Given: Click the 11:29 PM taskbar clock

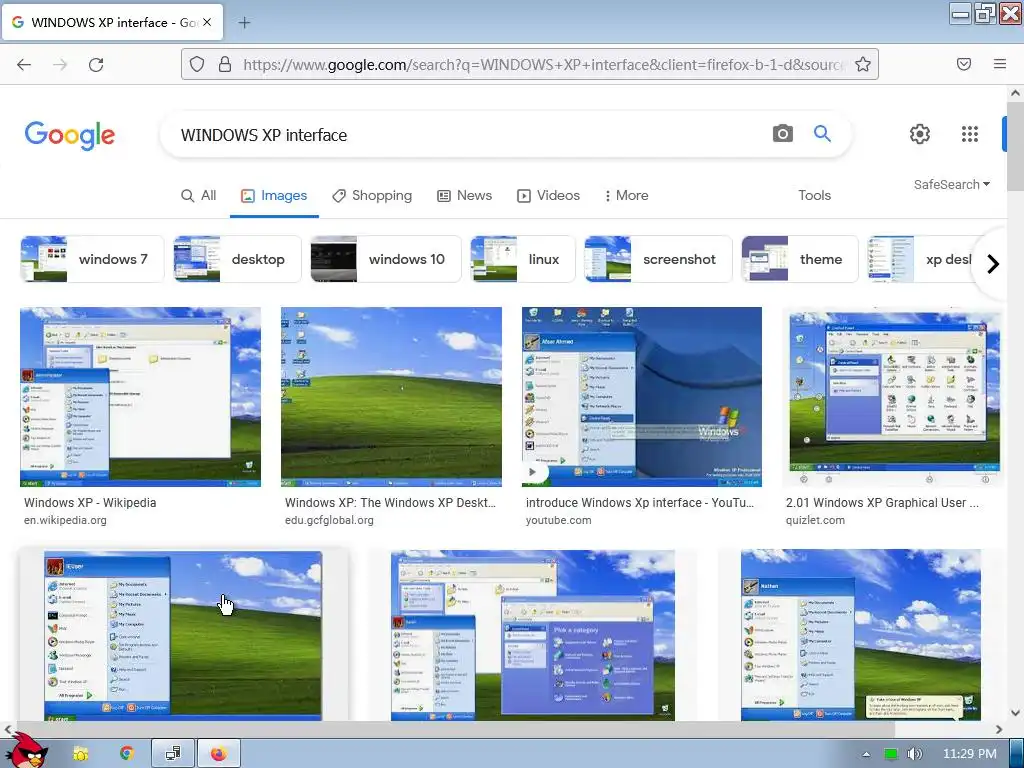Looking at the screenshot, I should tap(970, 754).
